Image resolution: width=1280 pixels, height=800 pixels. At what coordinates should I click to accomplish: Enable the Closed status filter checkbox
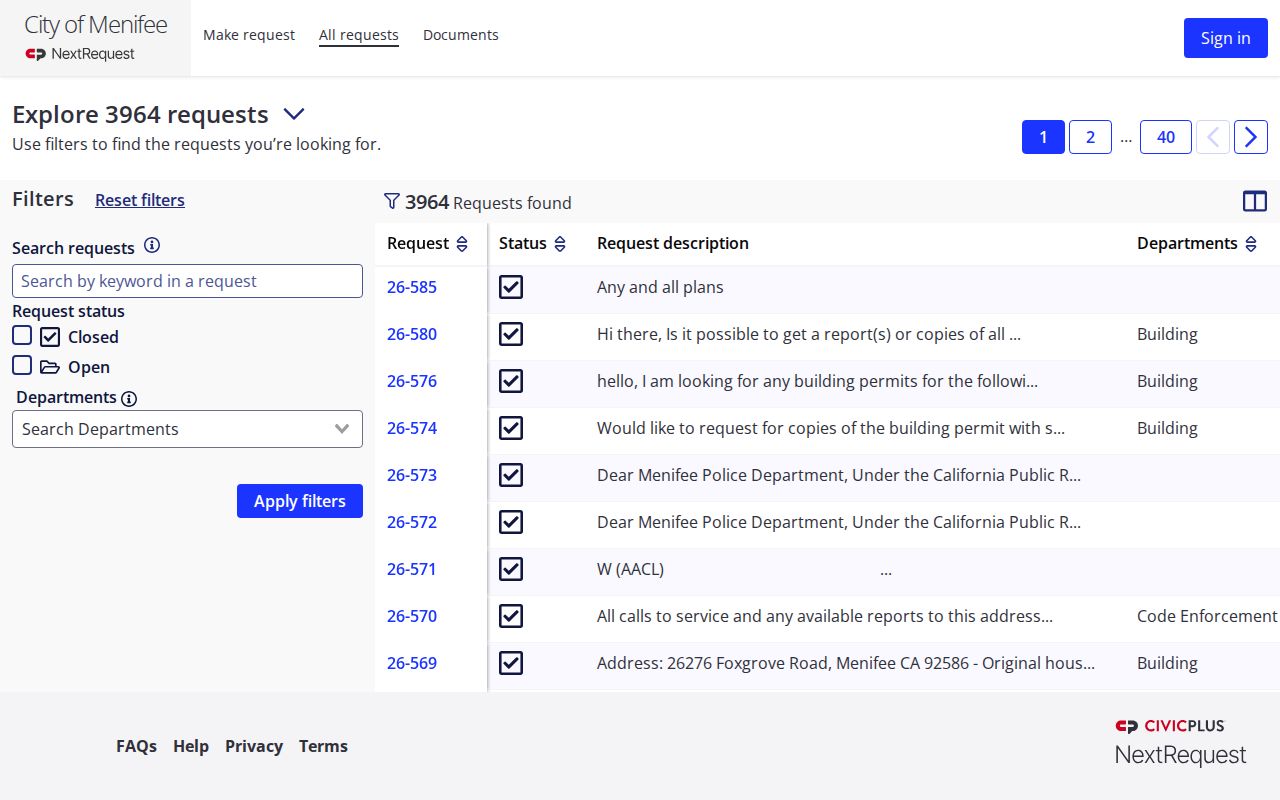tap(22, 335)
